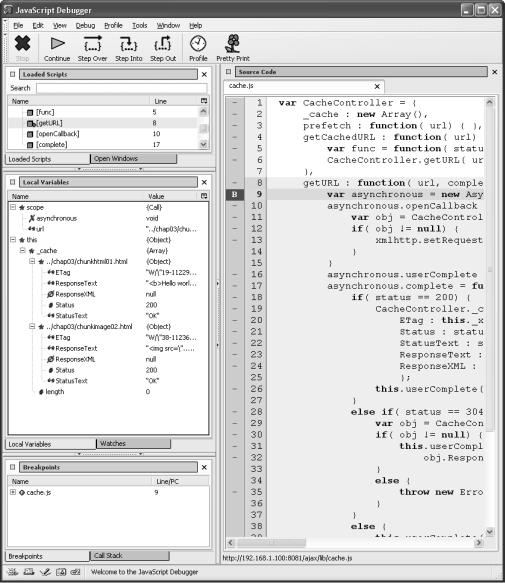Click the grippy below Local Variables panel

[110, 454]
